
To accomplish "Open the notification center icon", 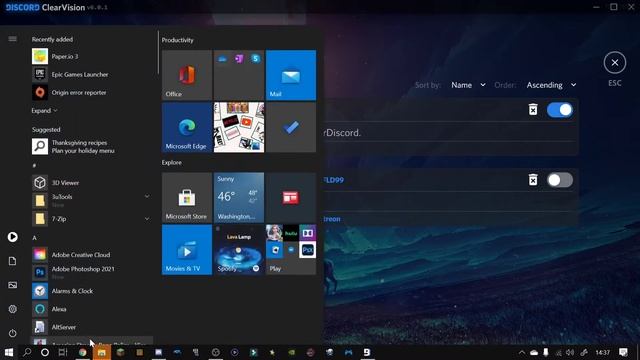I will (623, 352).
